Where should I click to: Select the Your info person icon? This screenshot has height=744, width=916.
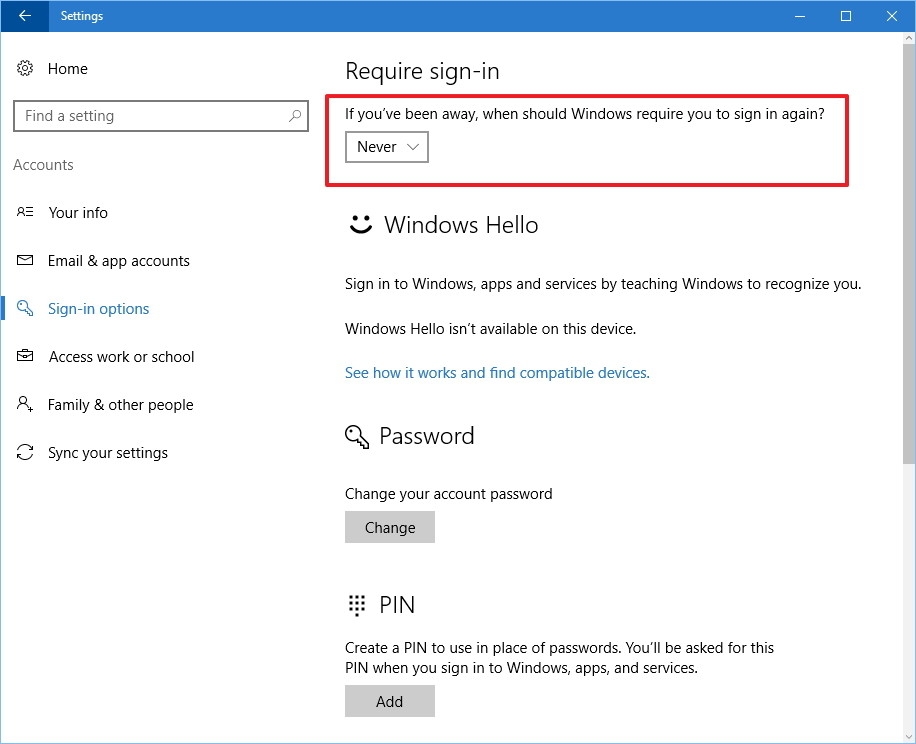click(x=24, y=212)
